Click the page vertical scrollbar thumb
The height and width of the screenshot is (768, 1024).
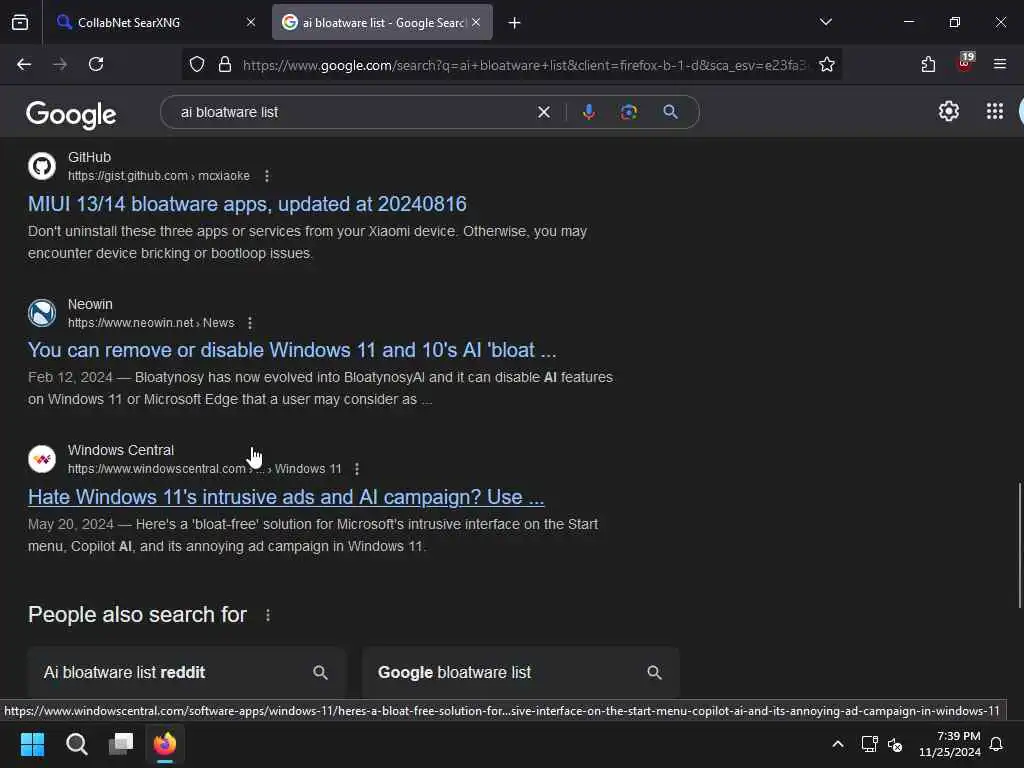[1019, 545]
